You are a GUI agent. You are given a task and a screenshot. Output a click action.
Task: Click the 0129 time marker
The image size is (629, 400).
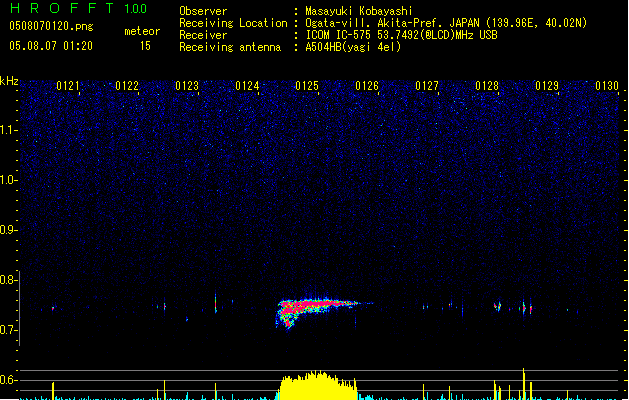click(x=547, y=86)
